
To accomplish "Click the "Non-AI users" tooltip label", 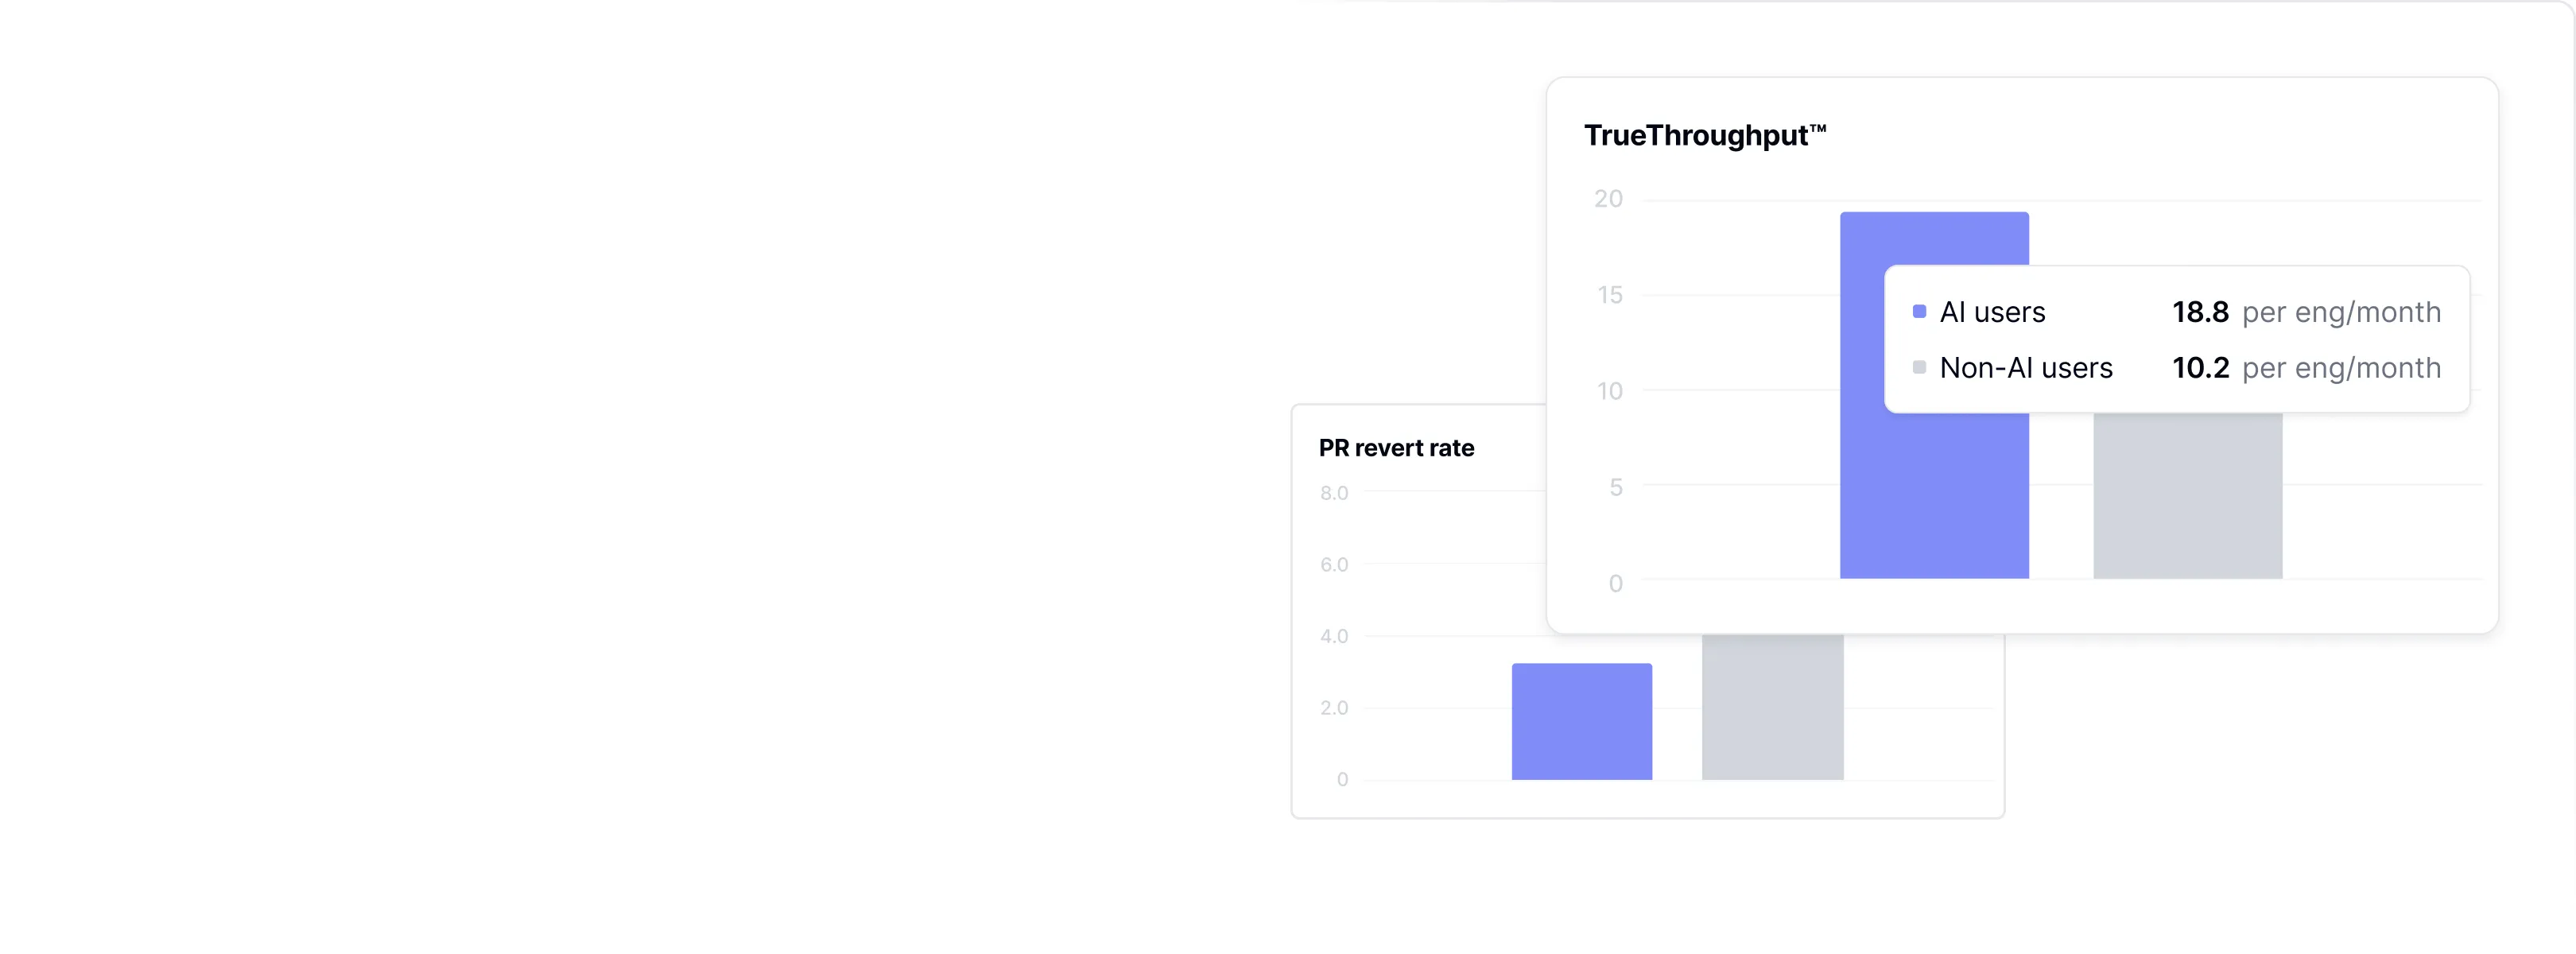I will [x=2026, y=368].
